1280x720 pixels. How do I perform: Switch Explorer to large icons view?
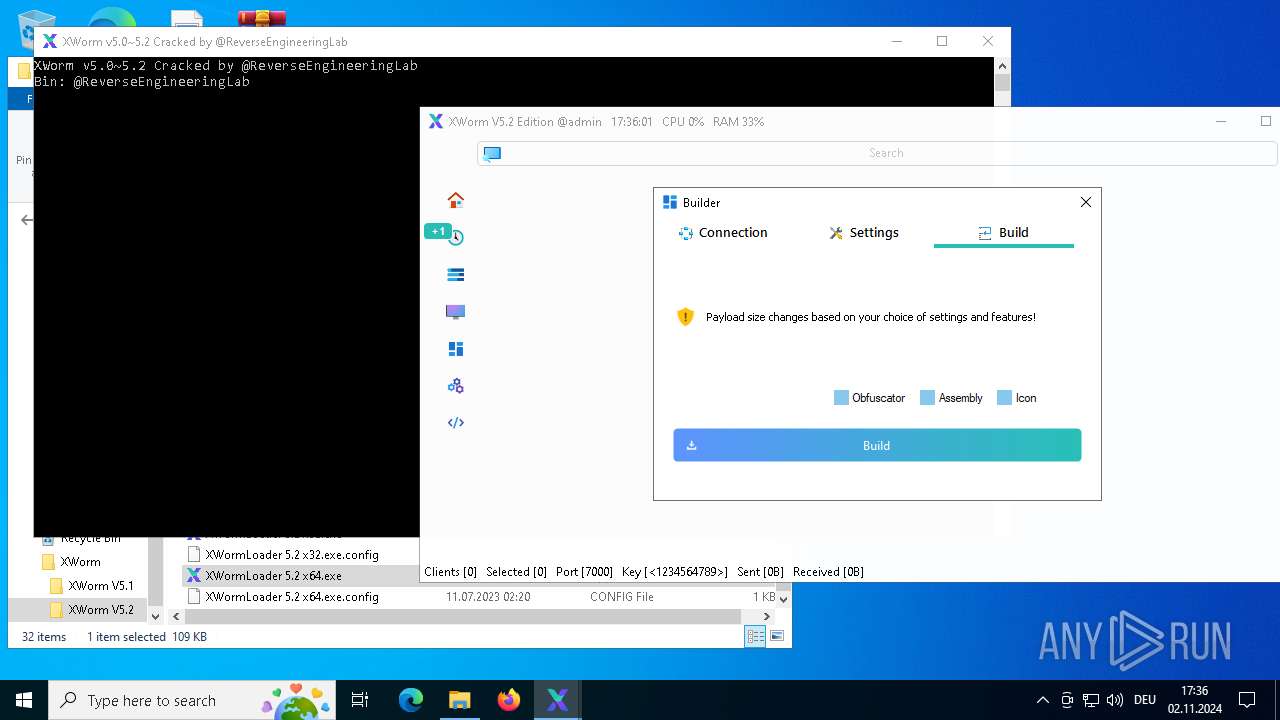click(777, 637)
